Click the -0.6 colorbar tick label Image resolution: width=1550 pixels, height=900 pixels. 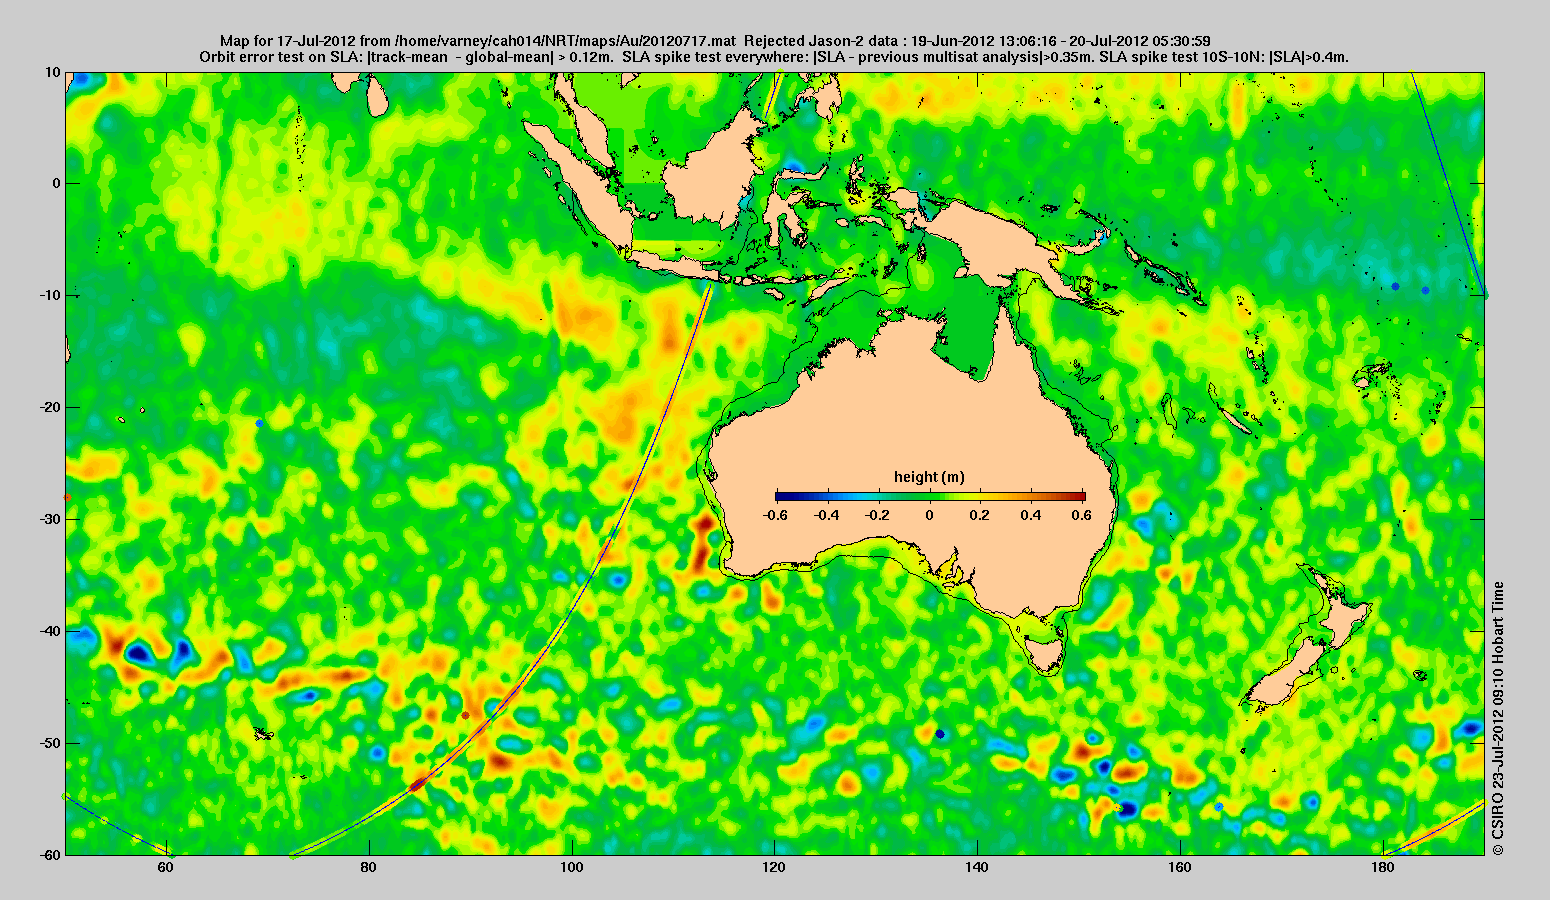pyautogui.click(x=774, y=515)
